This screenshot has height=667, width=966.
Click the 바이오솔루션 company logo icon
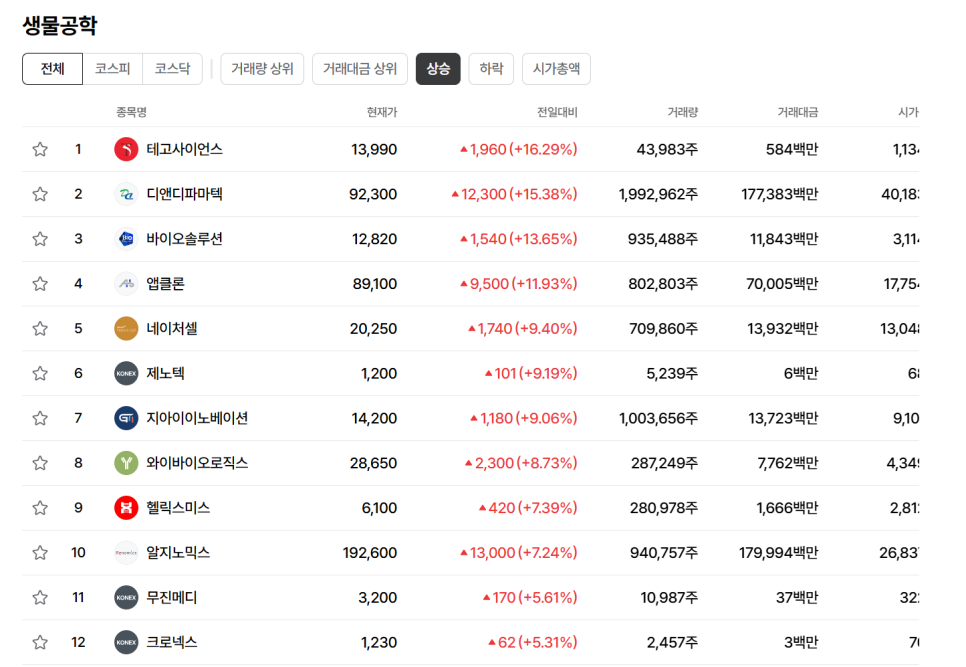126,239
